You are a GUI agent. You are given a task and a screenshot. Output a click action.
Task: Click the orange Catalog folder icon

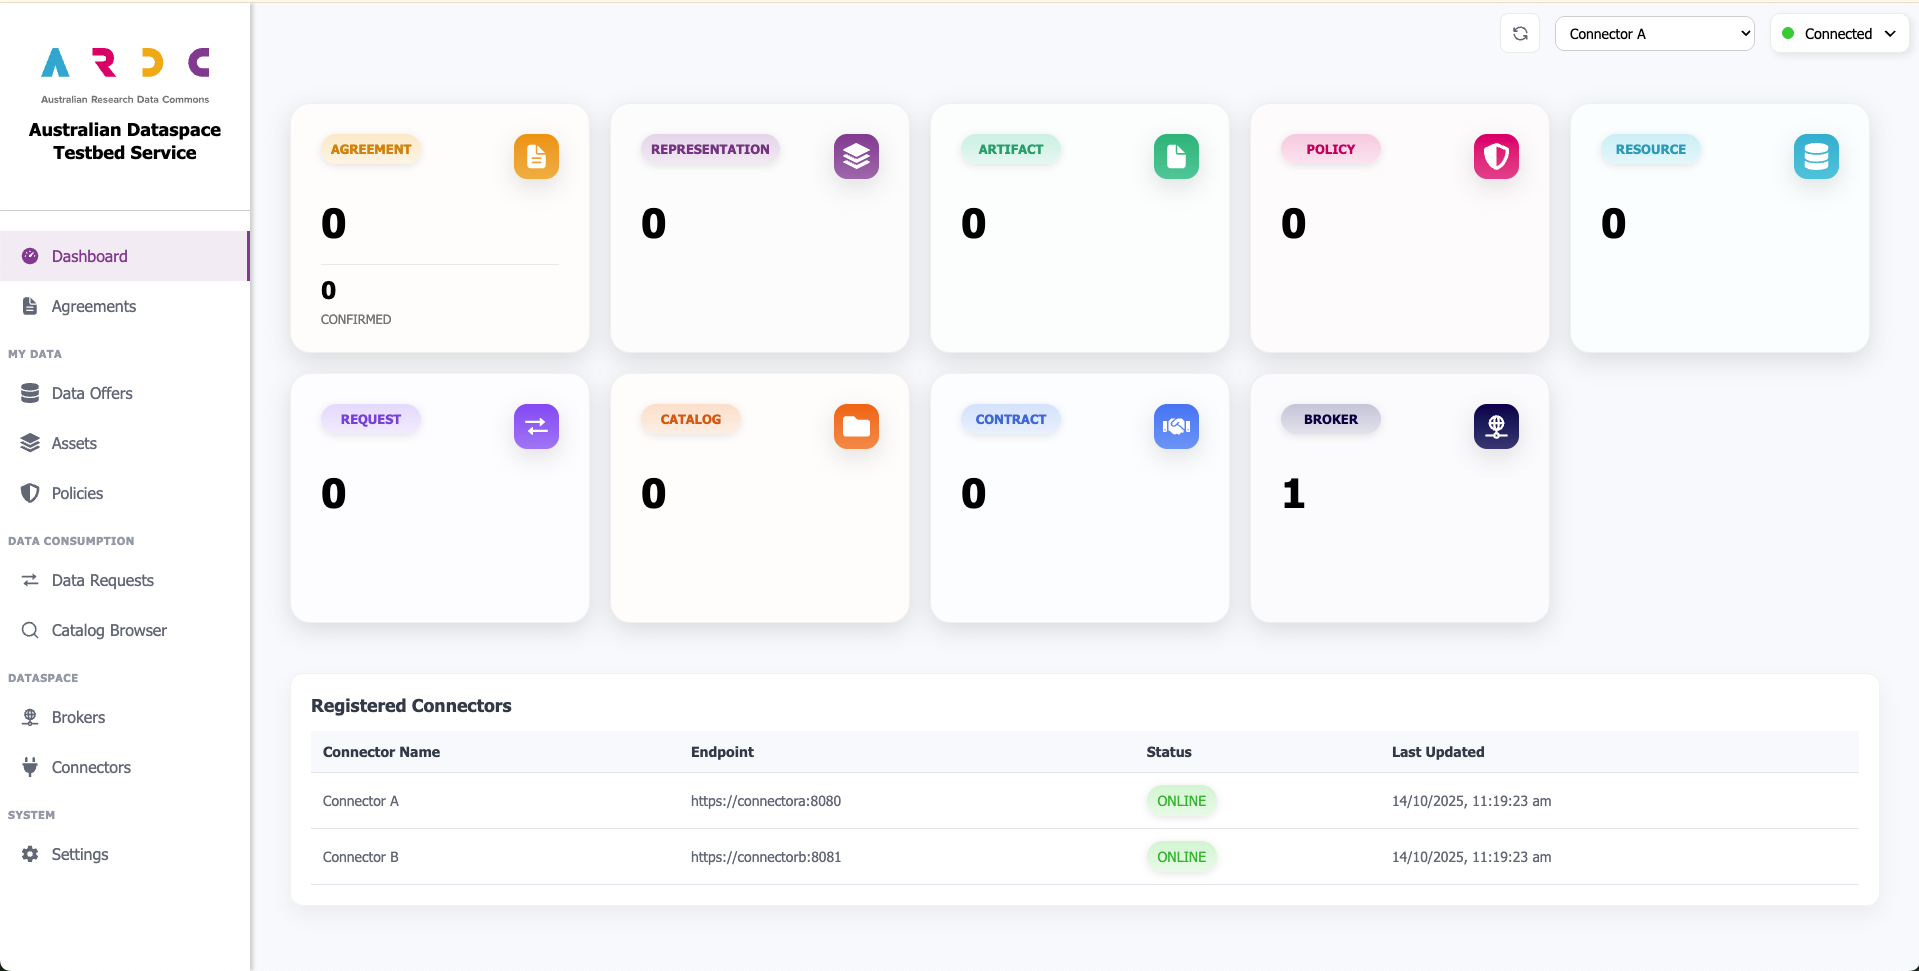point(856,427)
